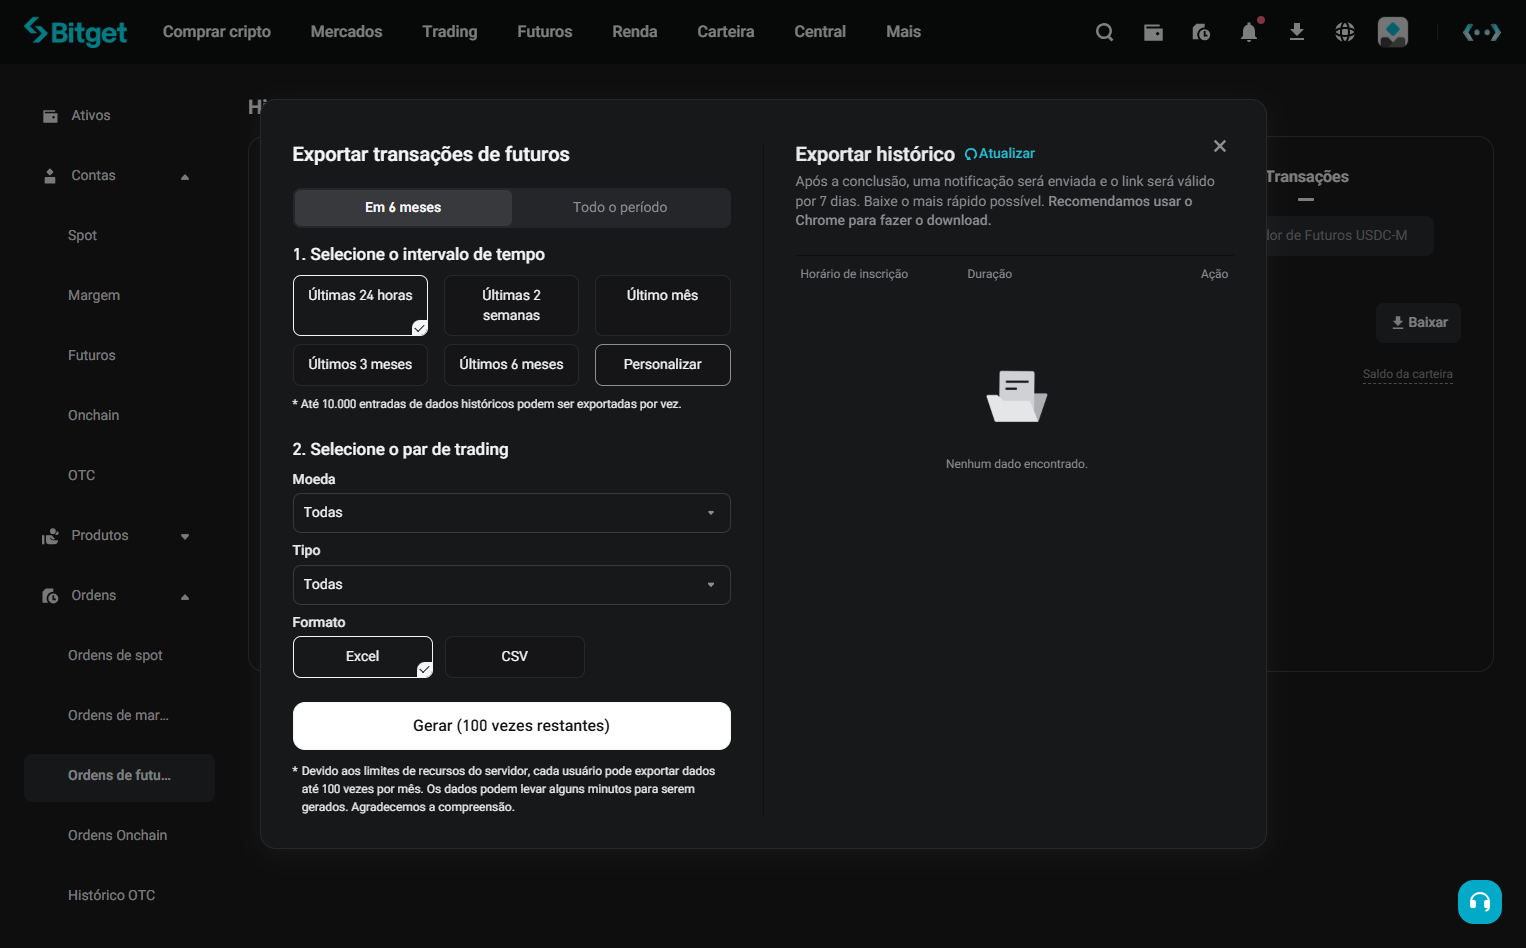This screenshot has height=948, width=1526.
Task: Choose CSV export format
Action: 514,657
